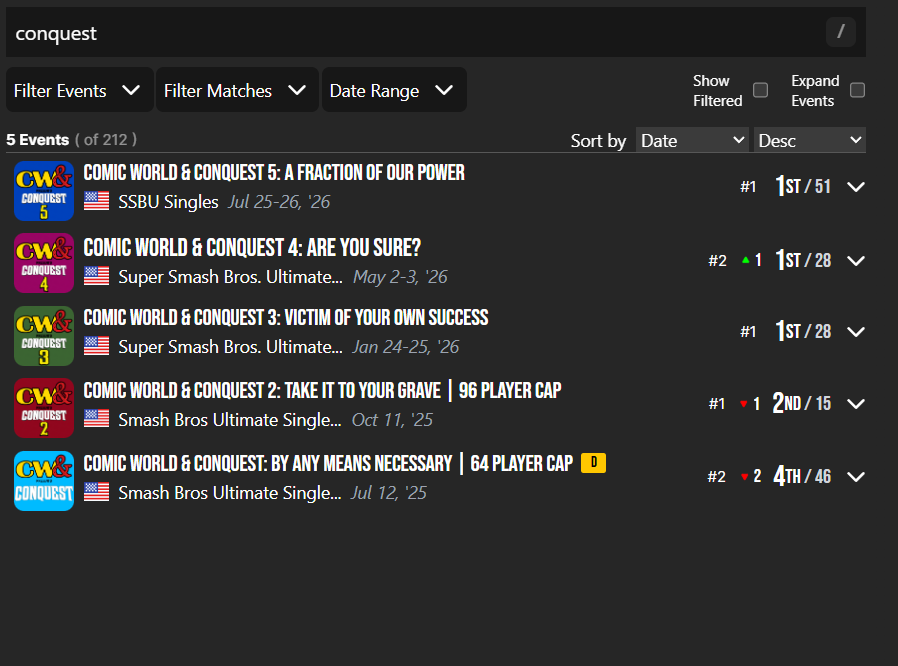This screenshot has height=666, width=898.
Task: Open Comic World & Conquest 5: A Fraction of Our Power
Action: [x=274, y=172]
